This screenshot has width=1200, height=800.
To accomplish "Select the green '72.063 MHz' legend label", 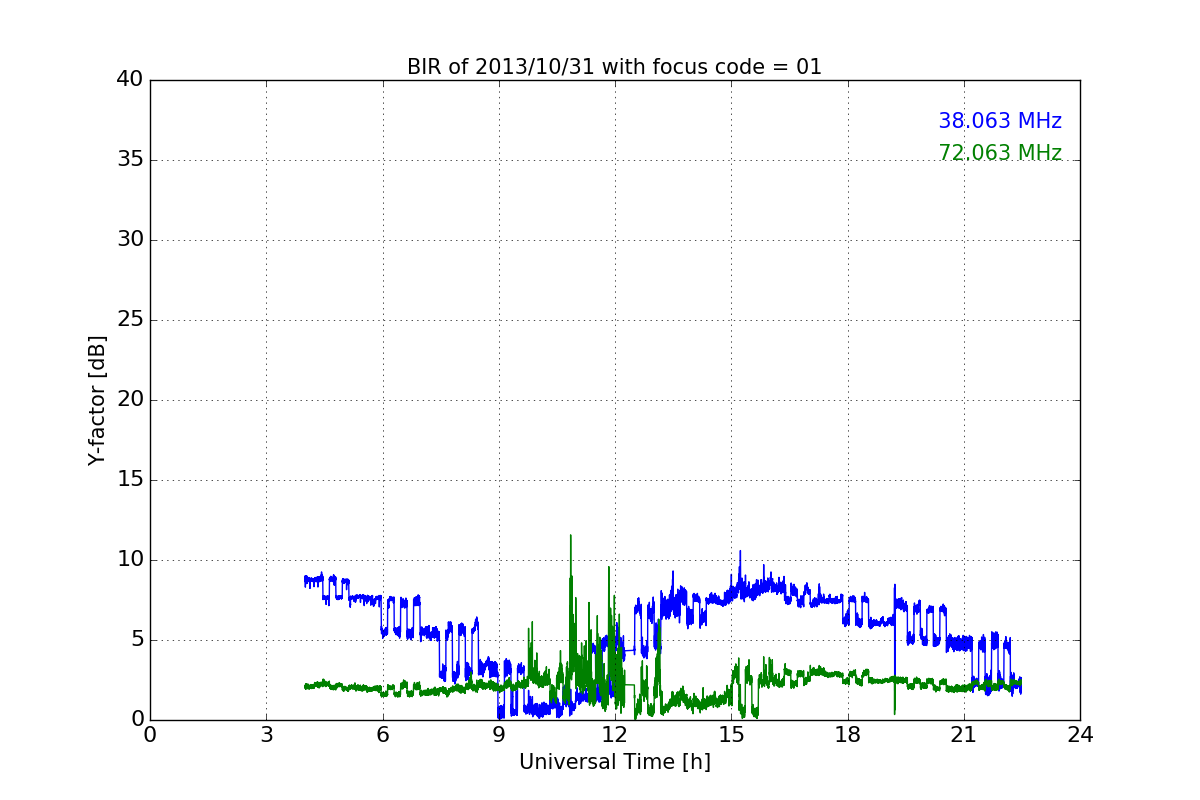I will 1000,153.
